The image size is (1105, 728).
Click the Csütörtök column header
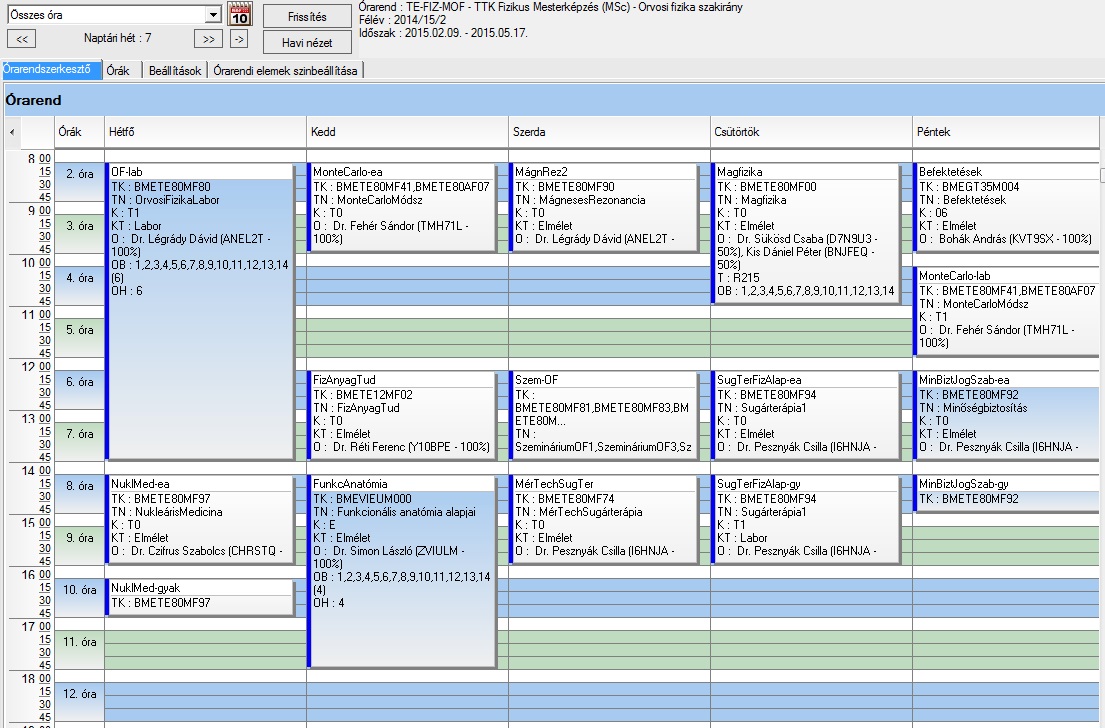[811, 132]
